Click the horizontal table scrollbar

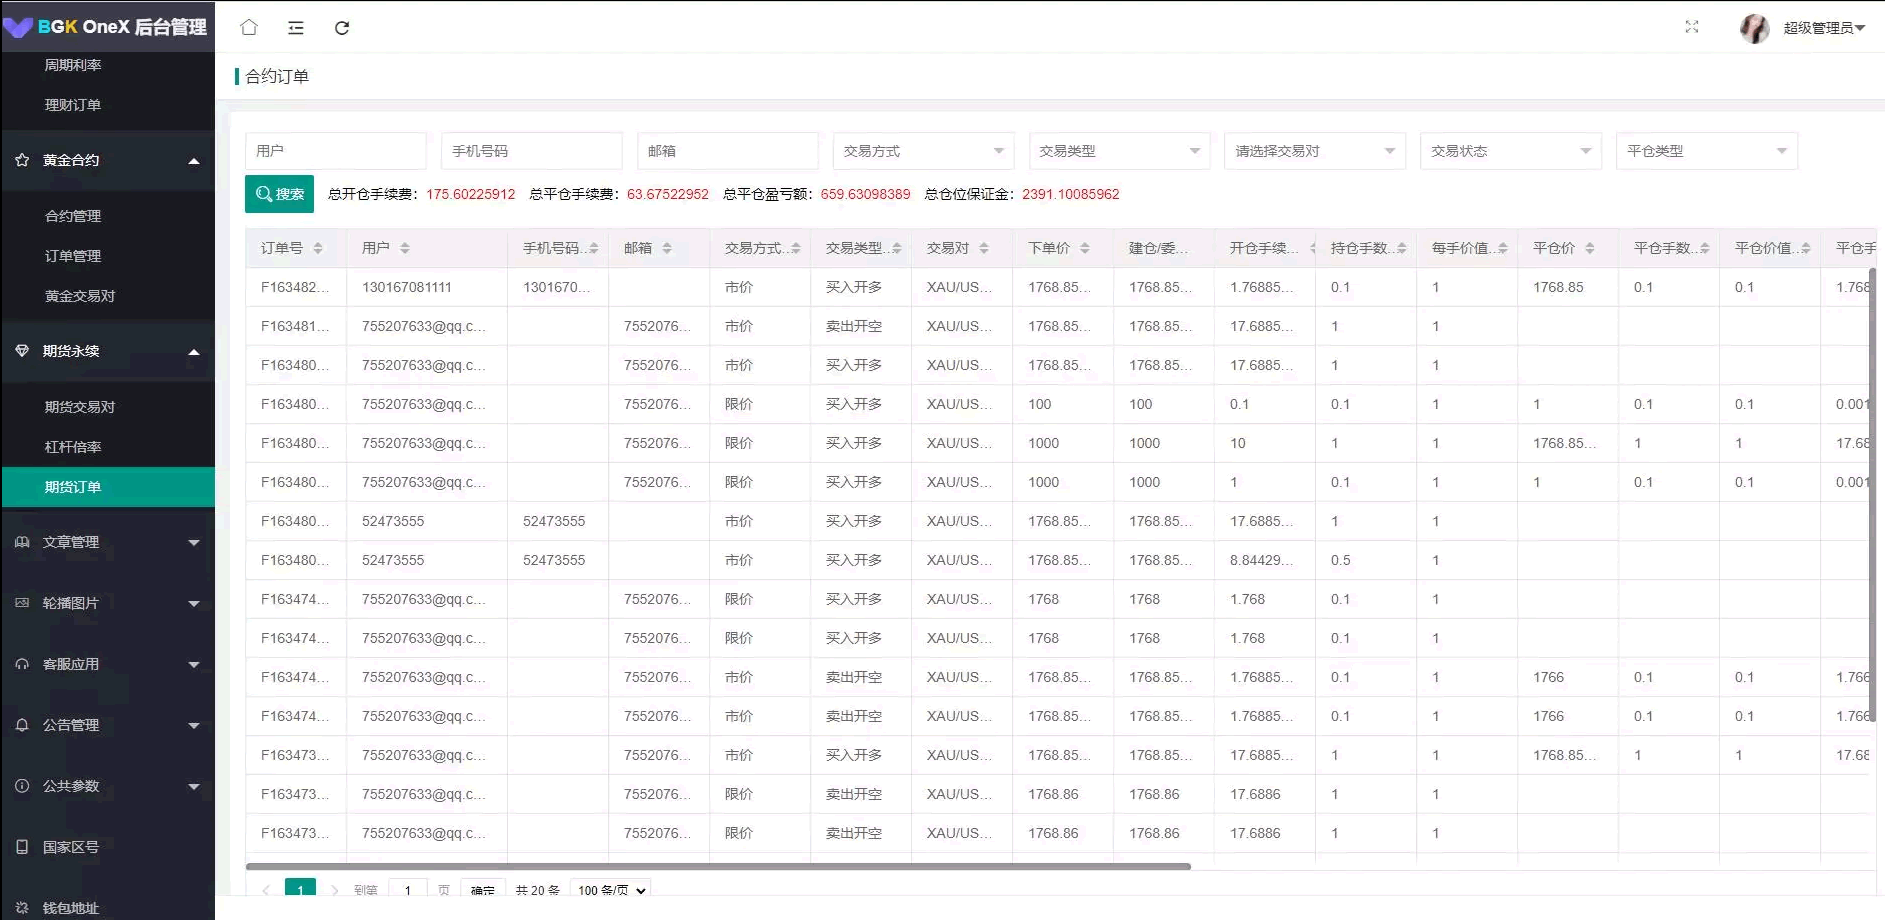point(718,866)
